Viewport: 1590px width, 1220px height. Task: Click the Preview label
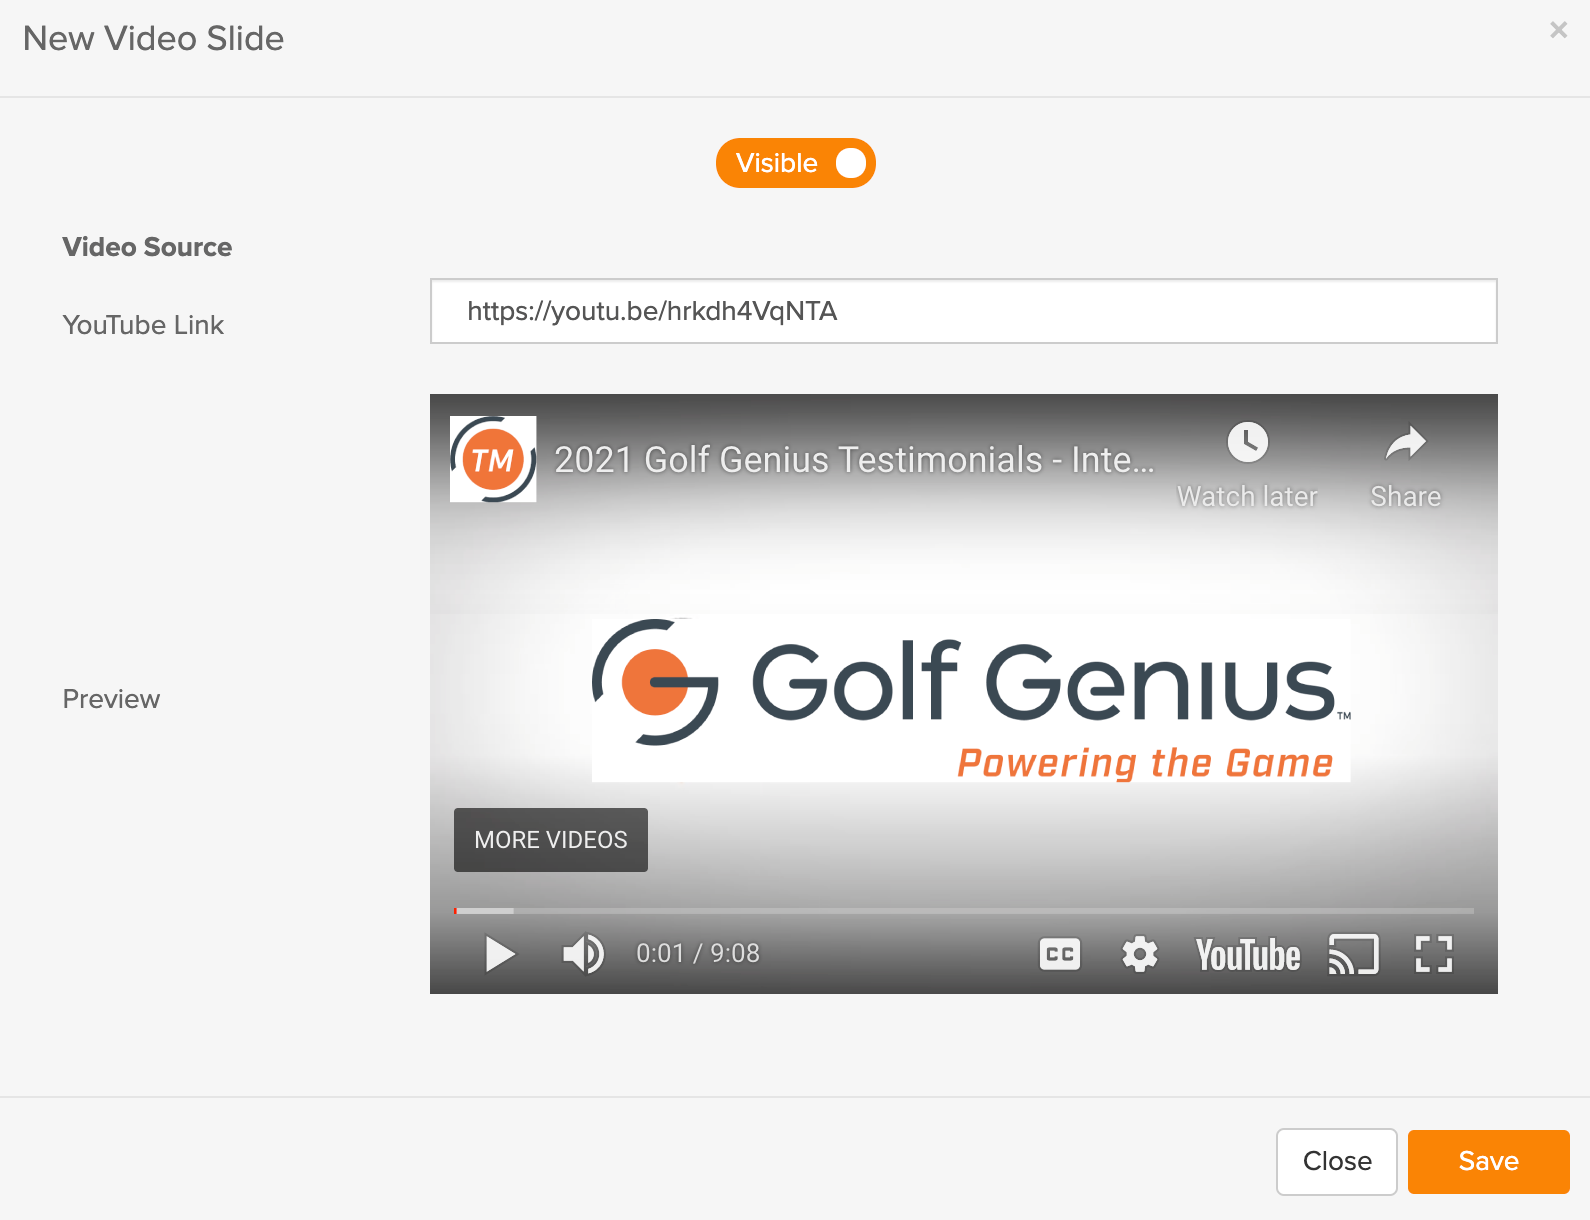point(111,699)
